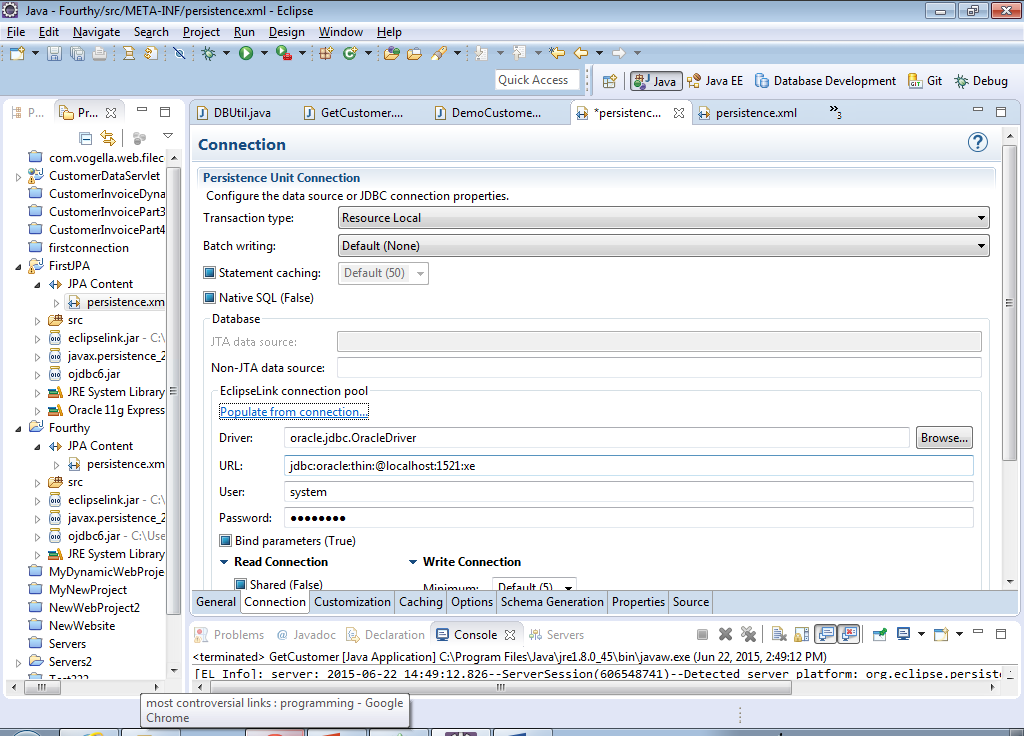Open the Git perspective
1024x736 pixels.
point(925,81)
